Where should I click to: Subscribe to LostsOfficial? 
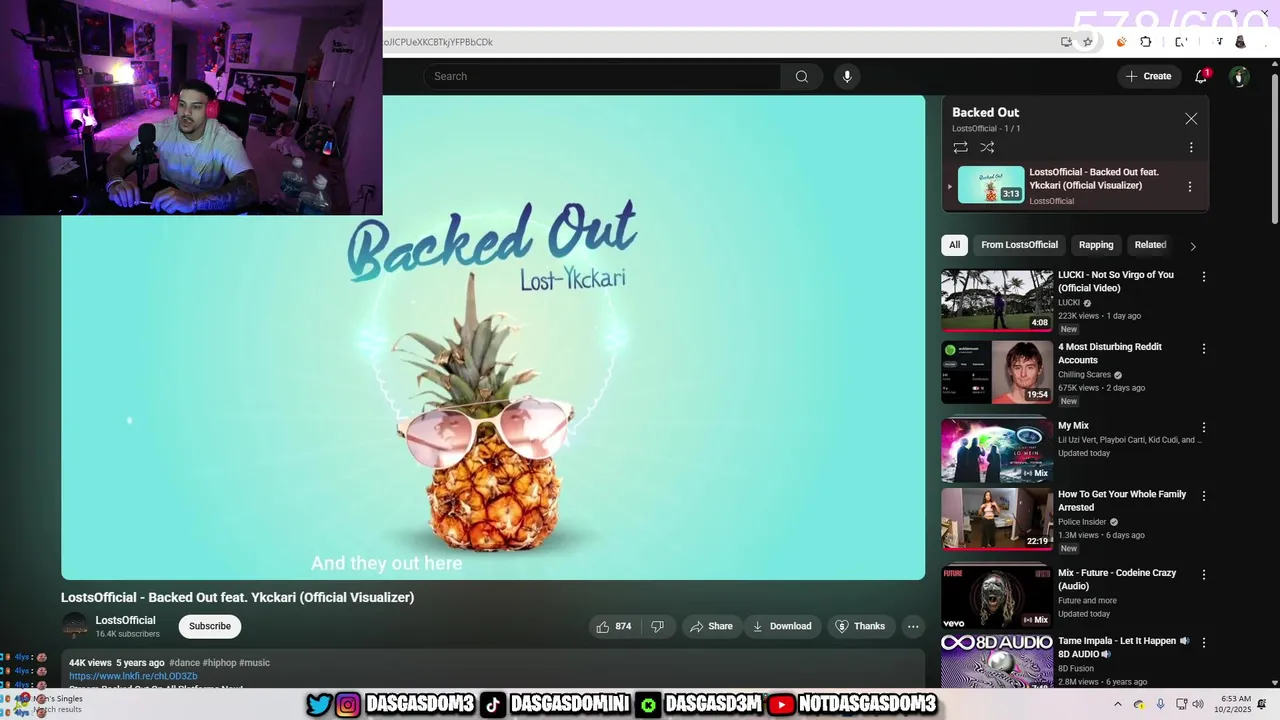[210, 626]
